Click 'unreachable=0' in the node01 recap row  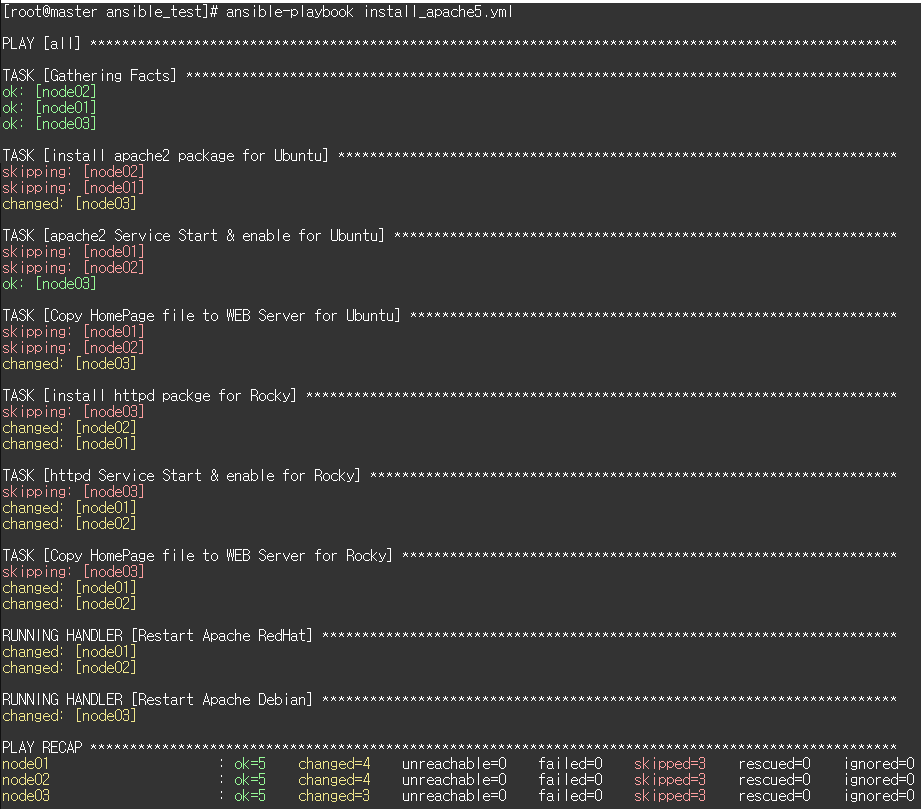click(x=454, y=764)
